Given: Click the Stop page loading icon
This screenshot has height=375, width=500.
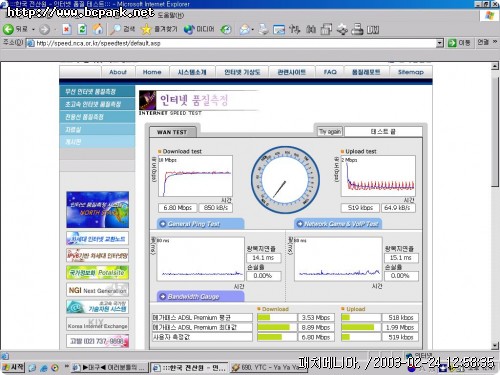Looking at the screenshot, I should (x=67, y=29).
